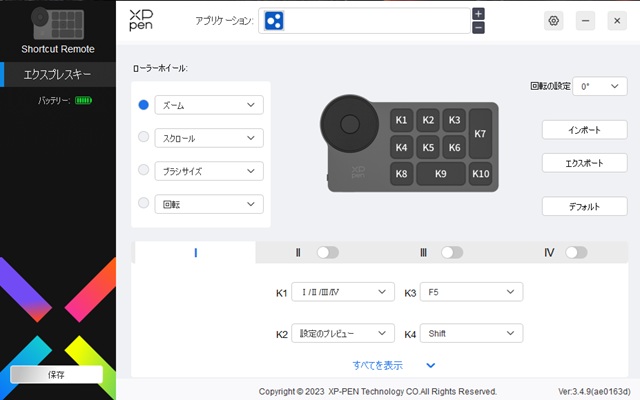Click the minus icon to remove application

pyautogui.click(x=478, y=27)
